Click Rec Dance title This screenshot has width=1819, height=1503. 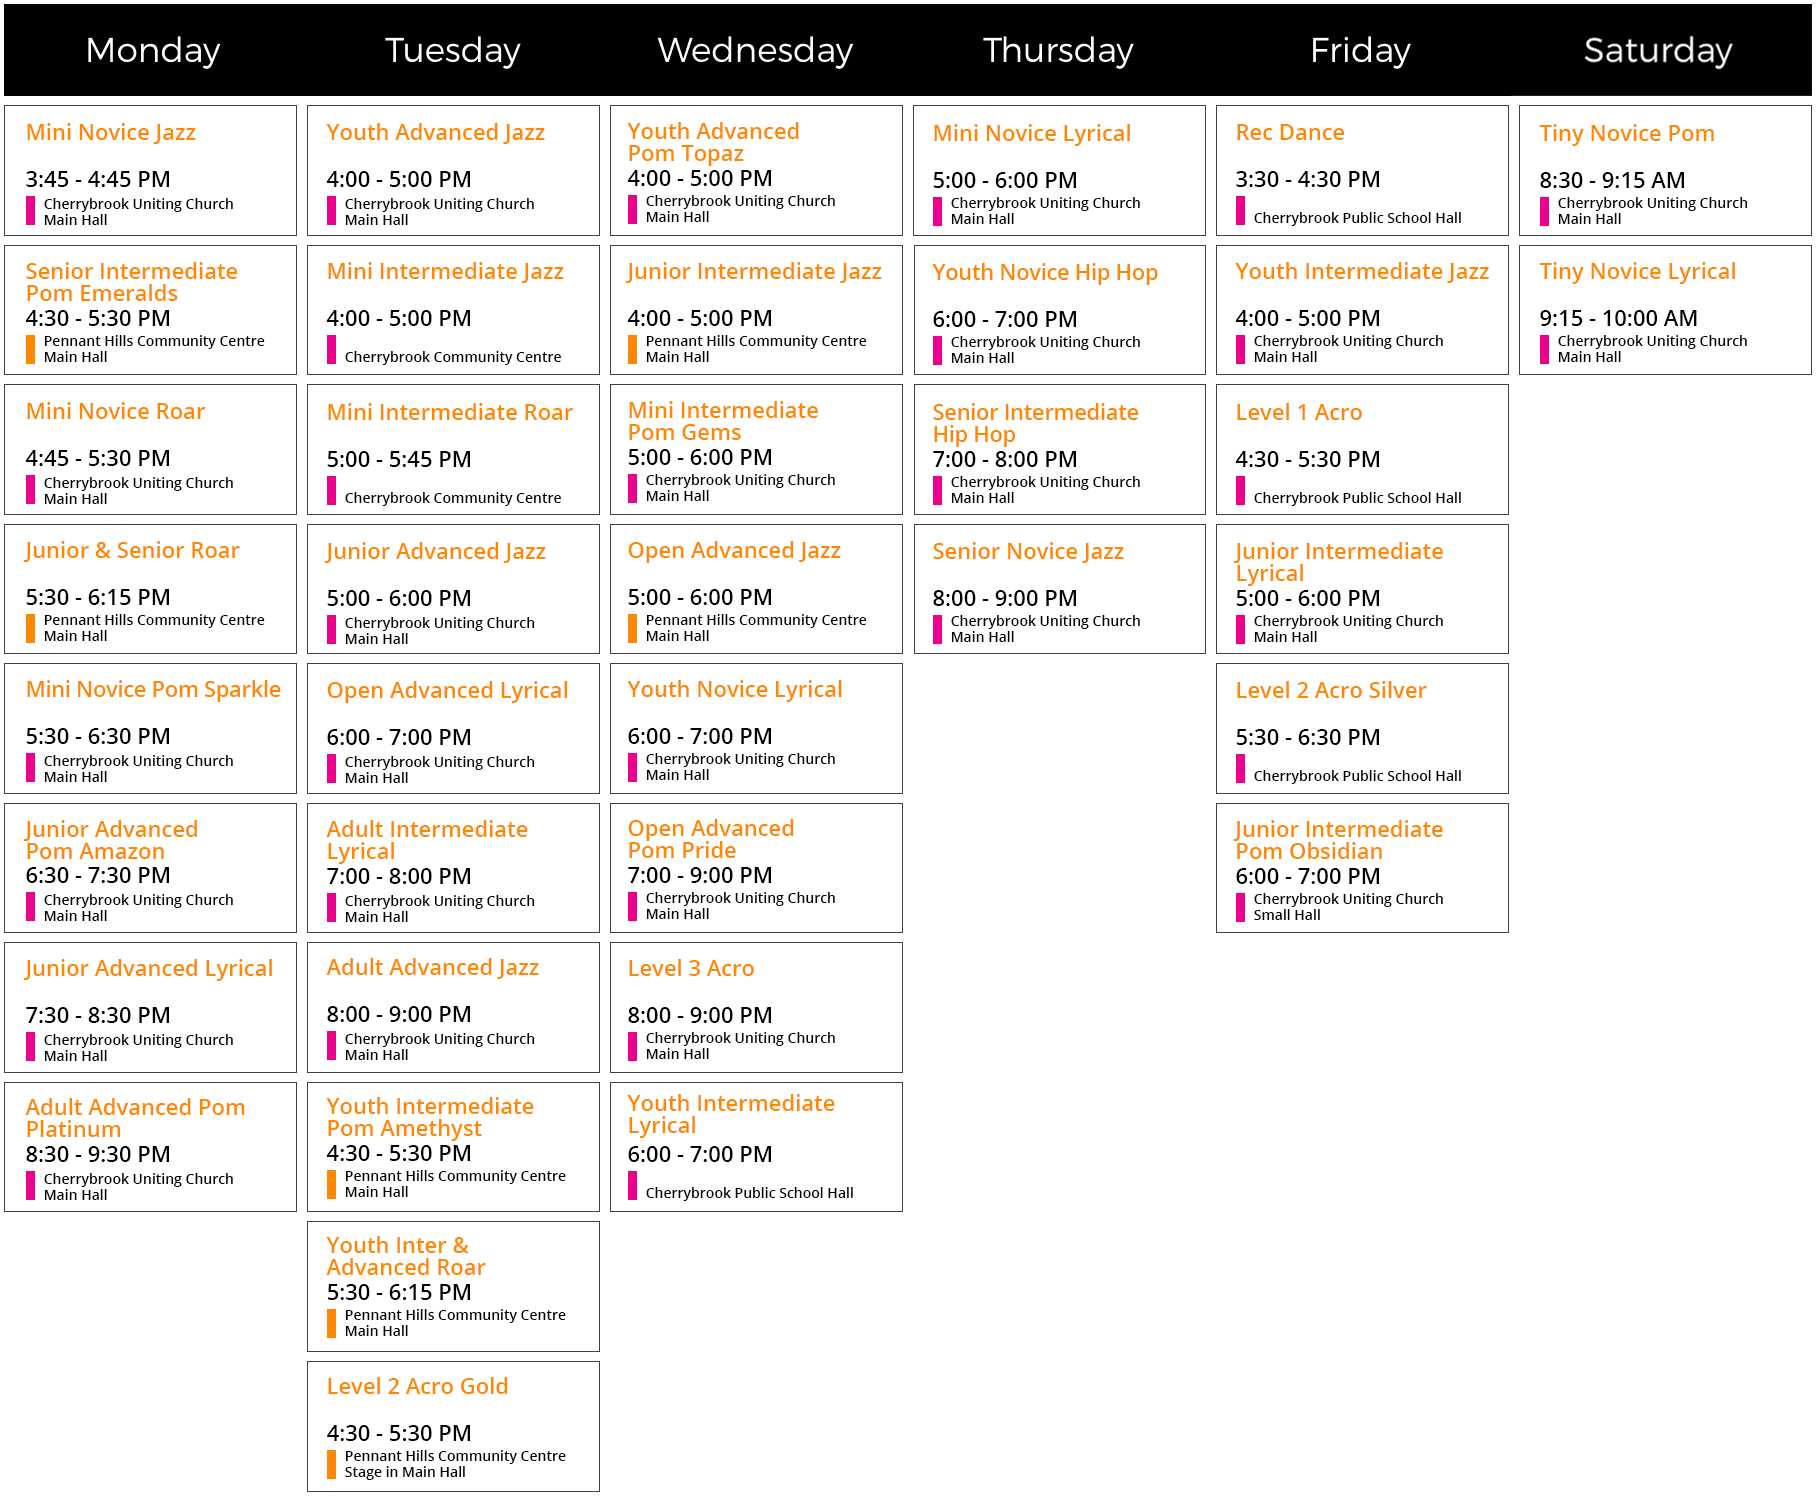coord(1289,132)
